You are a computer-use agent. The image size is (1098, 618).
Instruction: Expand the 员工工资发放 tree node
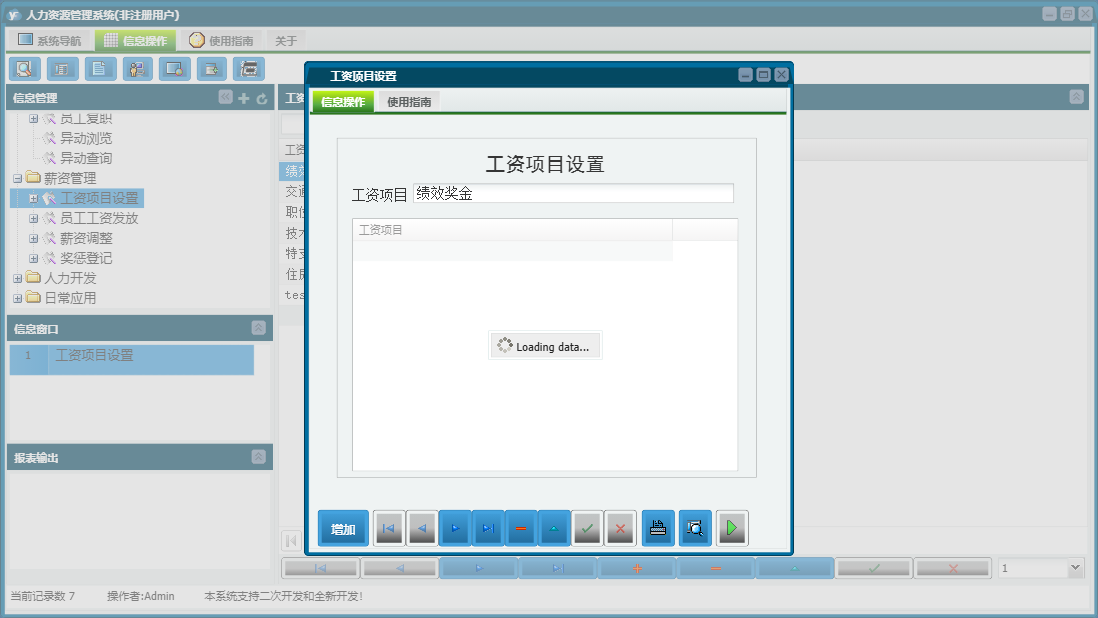coord(33,218)
